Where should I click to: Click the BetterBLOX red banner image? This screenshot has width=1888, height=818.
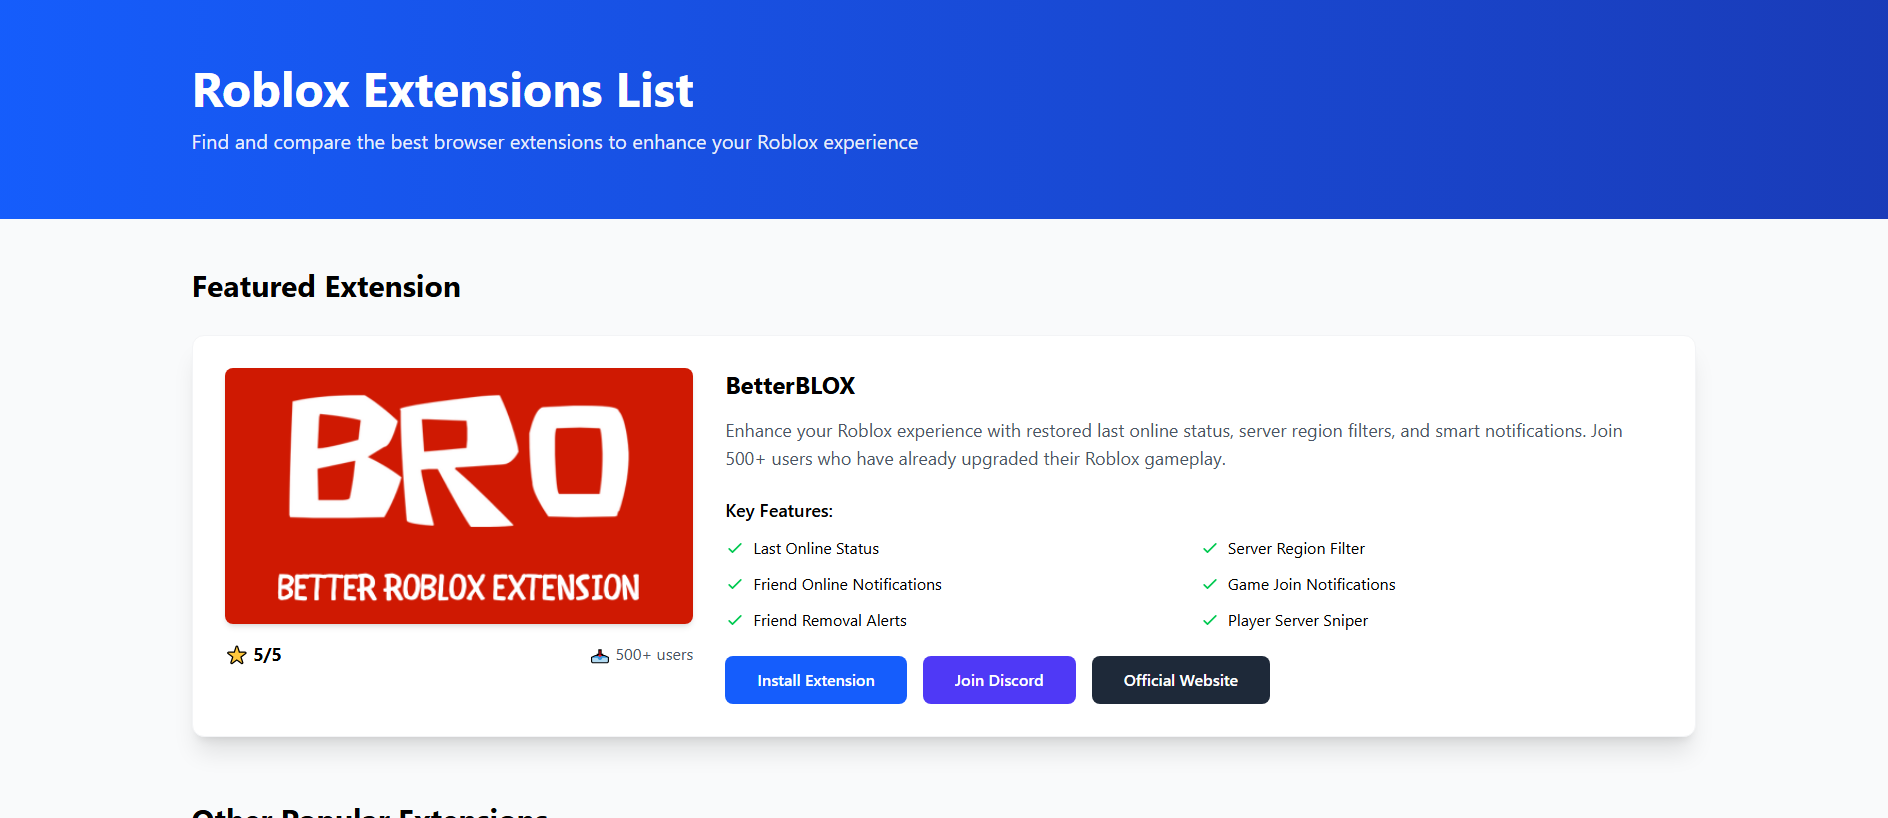pos(459,496)
